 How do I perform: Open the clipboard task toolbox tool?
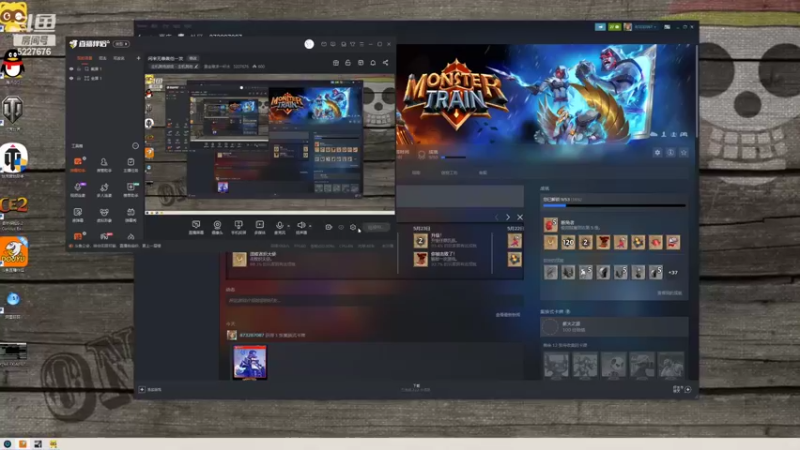(131, 162)
